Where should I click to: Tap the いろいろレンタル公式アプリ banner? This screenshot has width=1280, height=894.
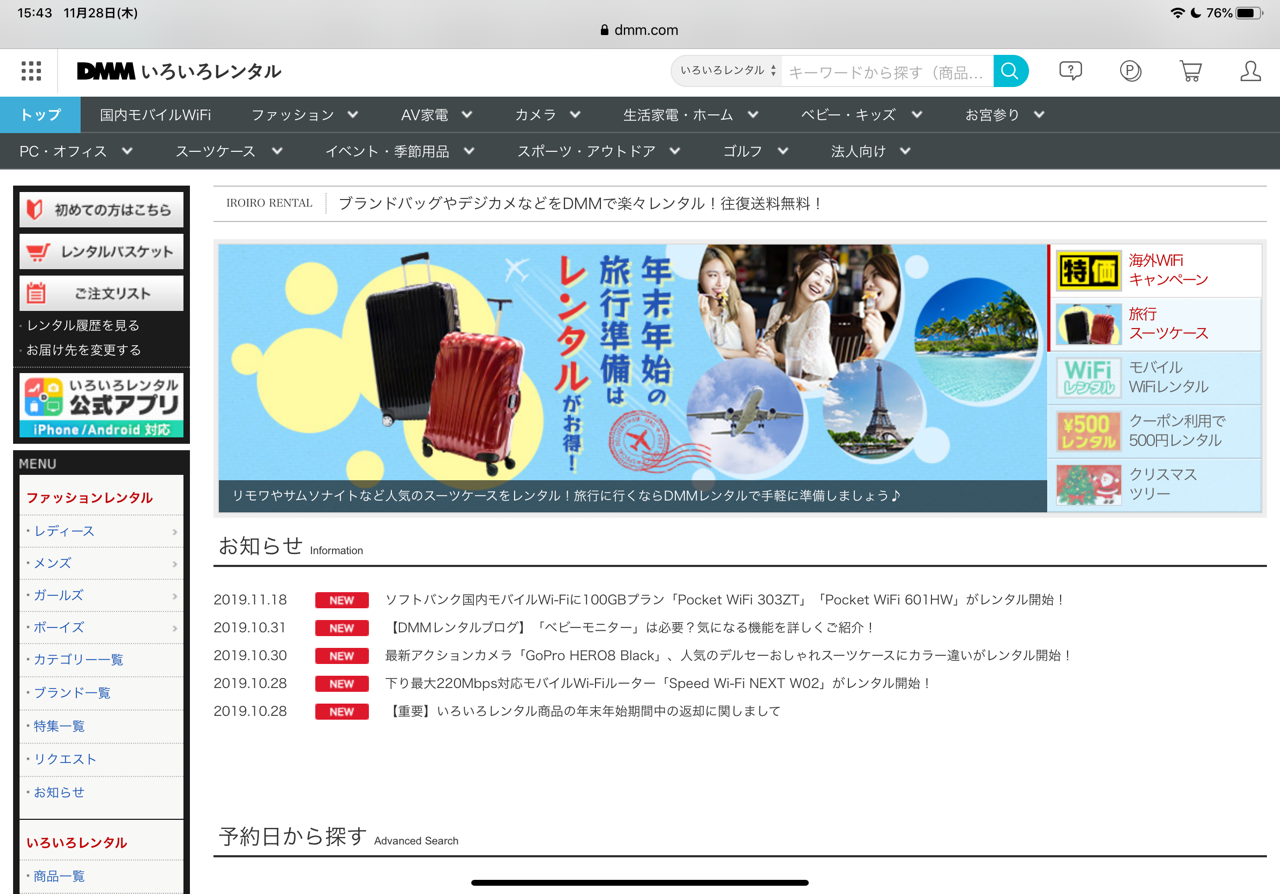click(x=101, y=405)
